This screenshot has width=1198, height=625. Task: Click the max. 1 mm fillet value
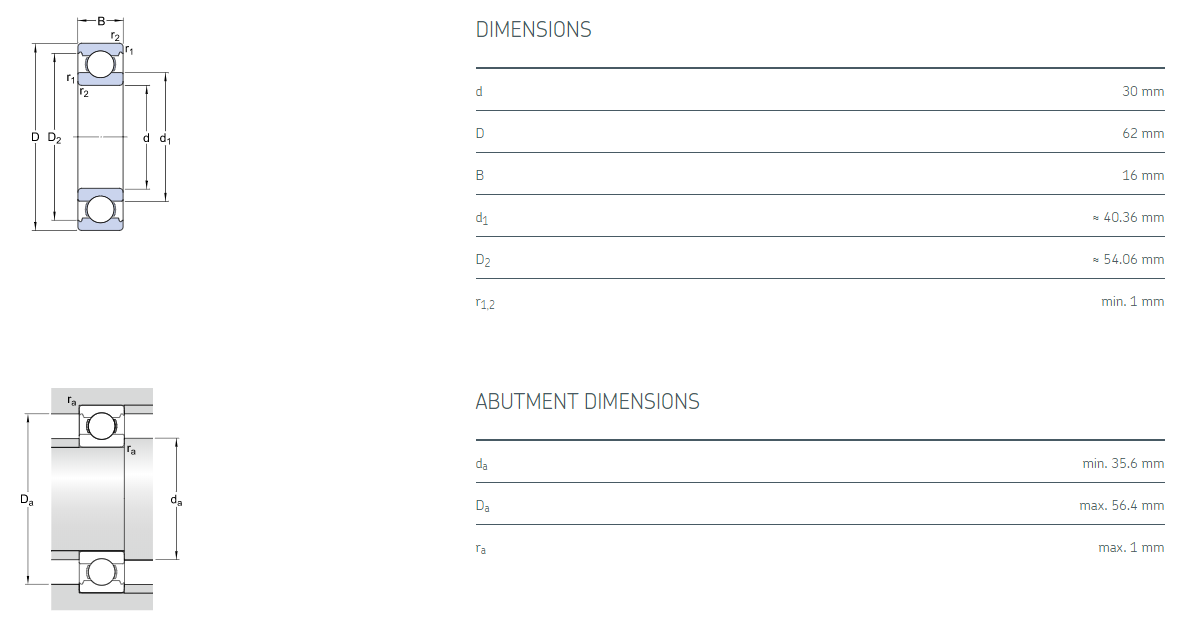pyautogui.click(x=1131, y=547)
